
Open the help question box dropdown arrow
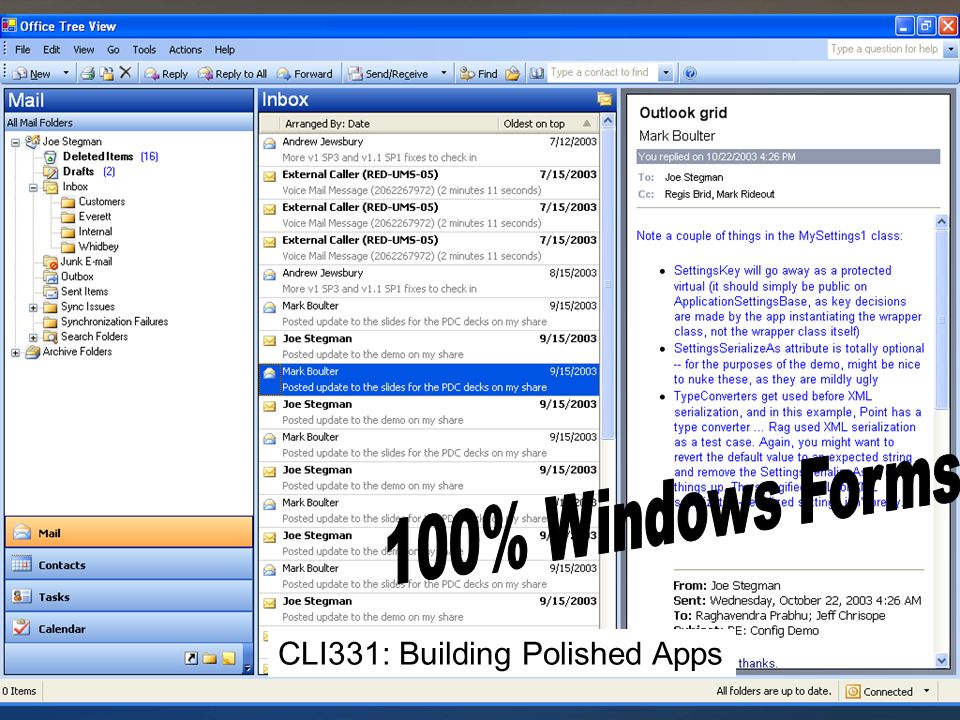pyautogui.click(x=951, y=49)
